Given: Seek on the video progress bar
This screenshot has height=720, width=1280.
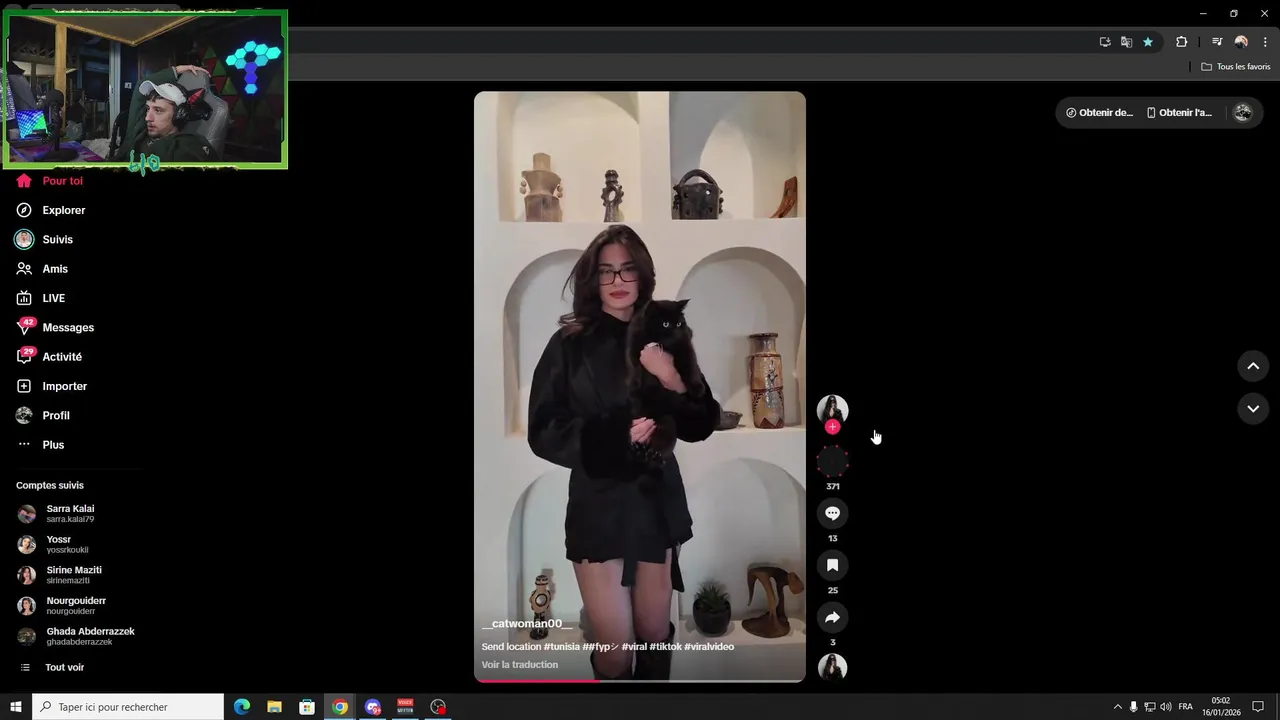Looking at the screenshot, I should pyautogui.click(x=640, y=680).
